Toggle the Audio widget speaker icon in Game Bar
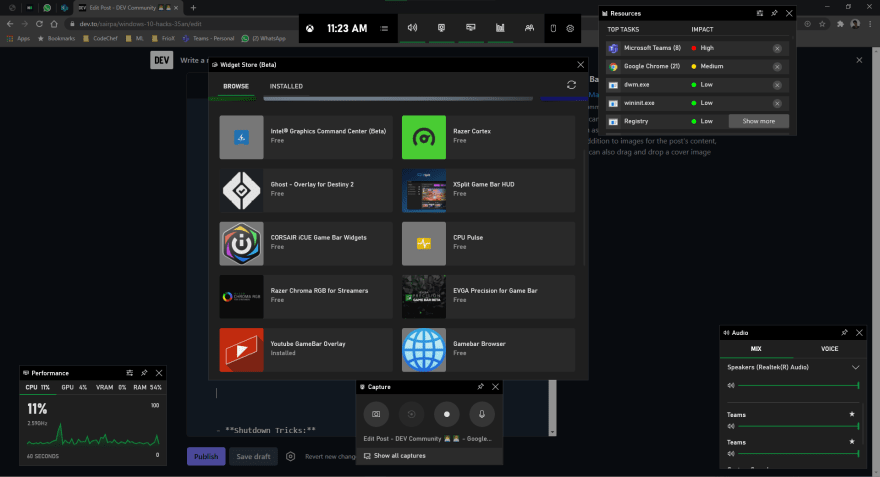Screen dimensions: 880x477 coord(412,28)
